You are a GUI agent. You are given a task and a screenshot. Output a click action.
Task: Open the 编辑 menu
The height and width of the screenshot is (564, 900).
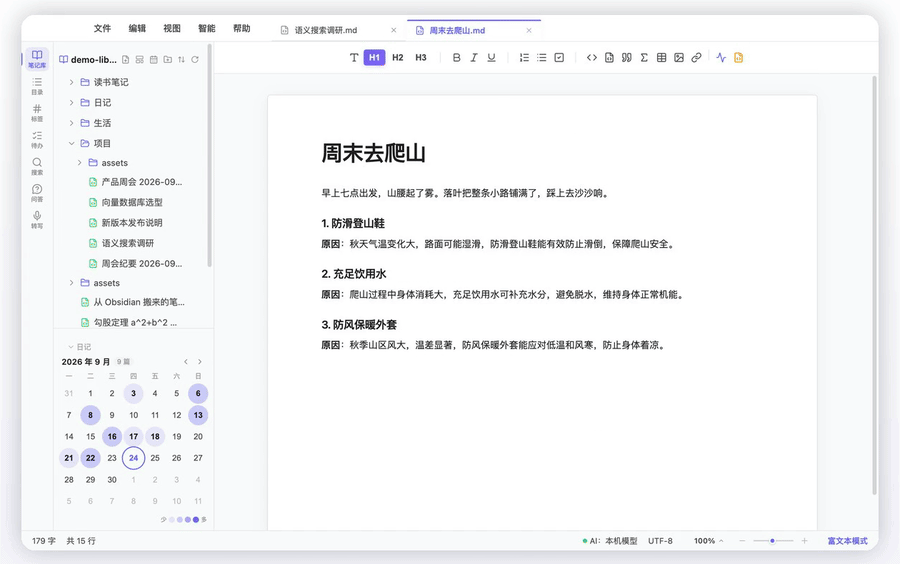(137, 28)
